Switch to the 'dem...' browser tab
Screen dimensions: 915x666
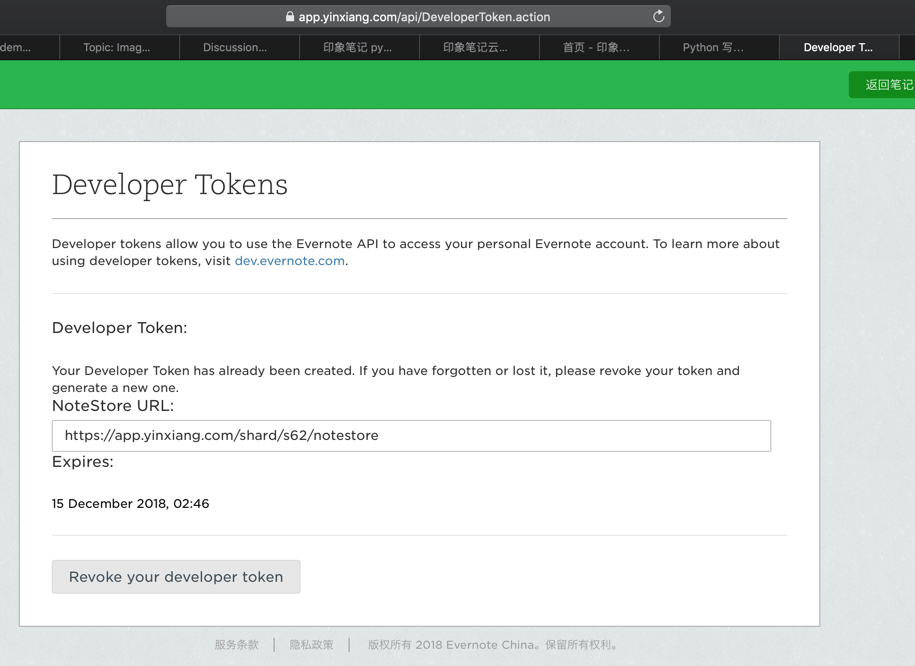(16, 47)
